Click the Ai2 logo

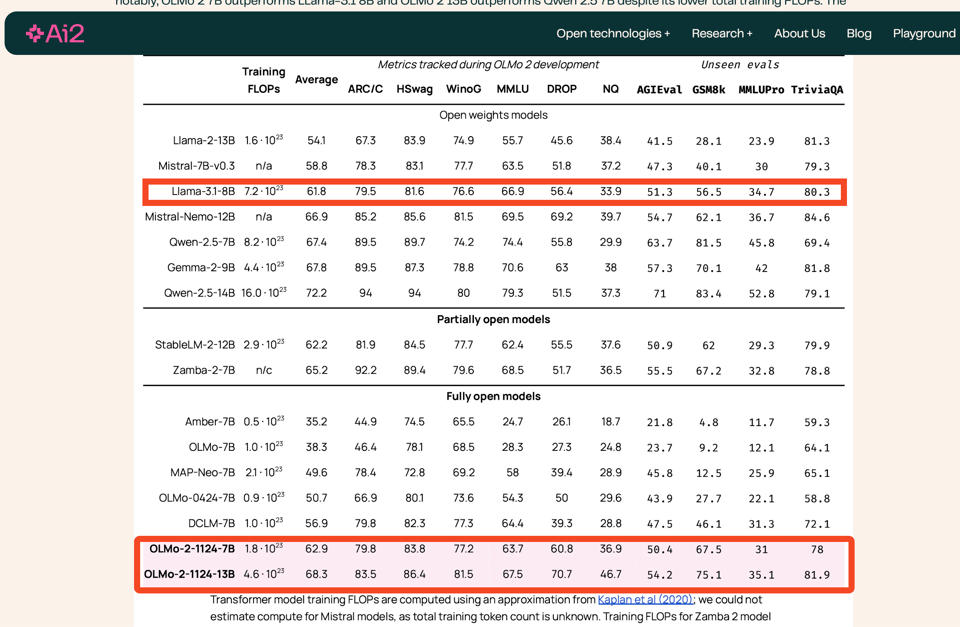(55, 34)
